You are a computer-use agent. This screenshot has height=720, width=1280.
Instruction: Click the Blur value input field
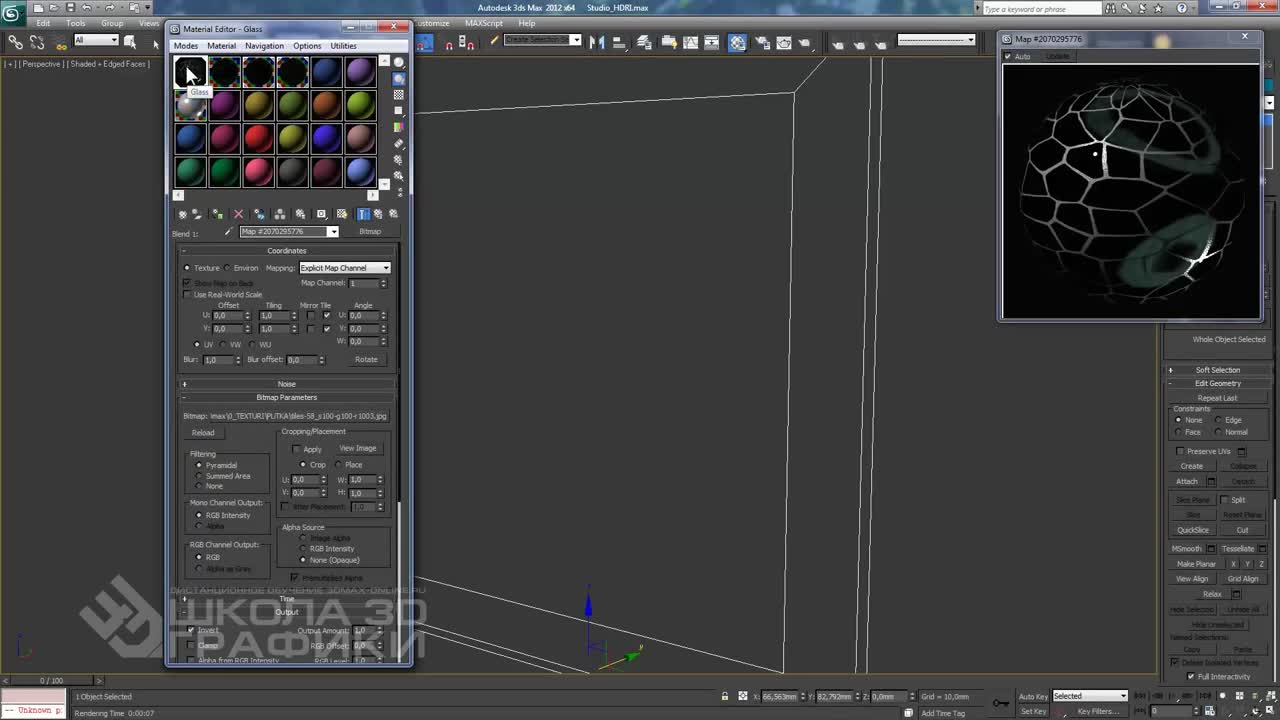217,360
